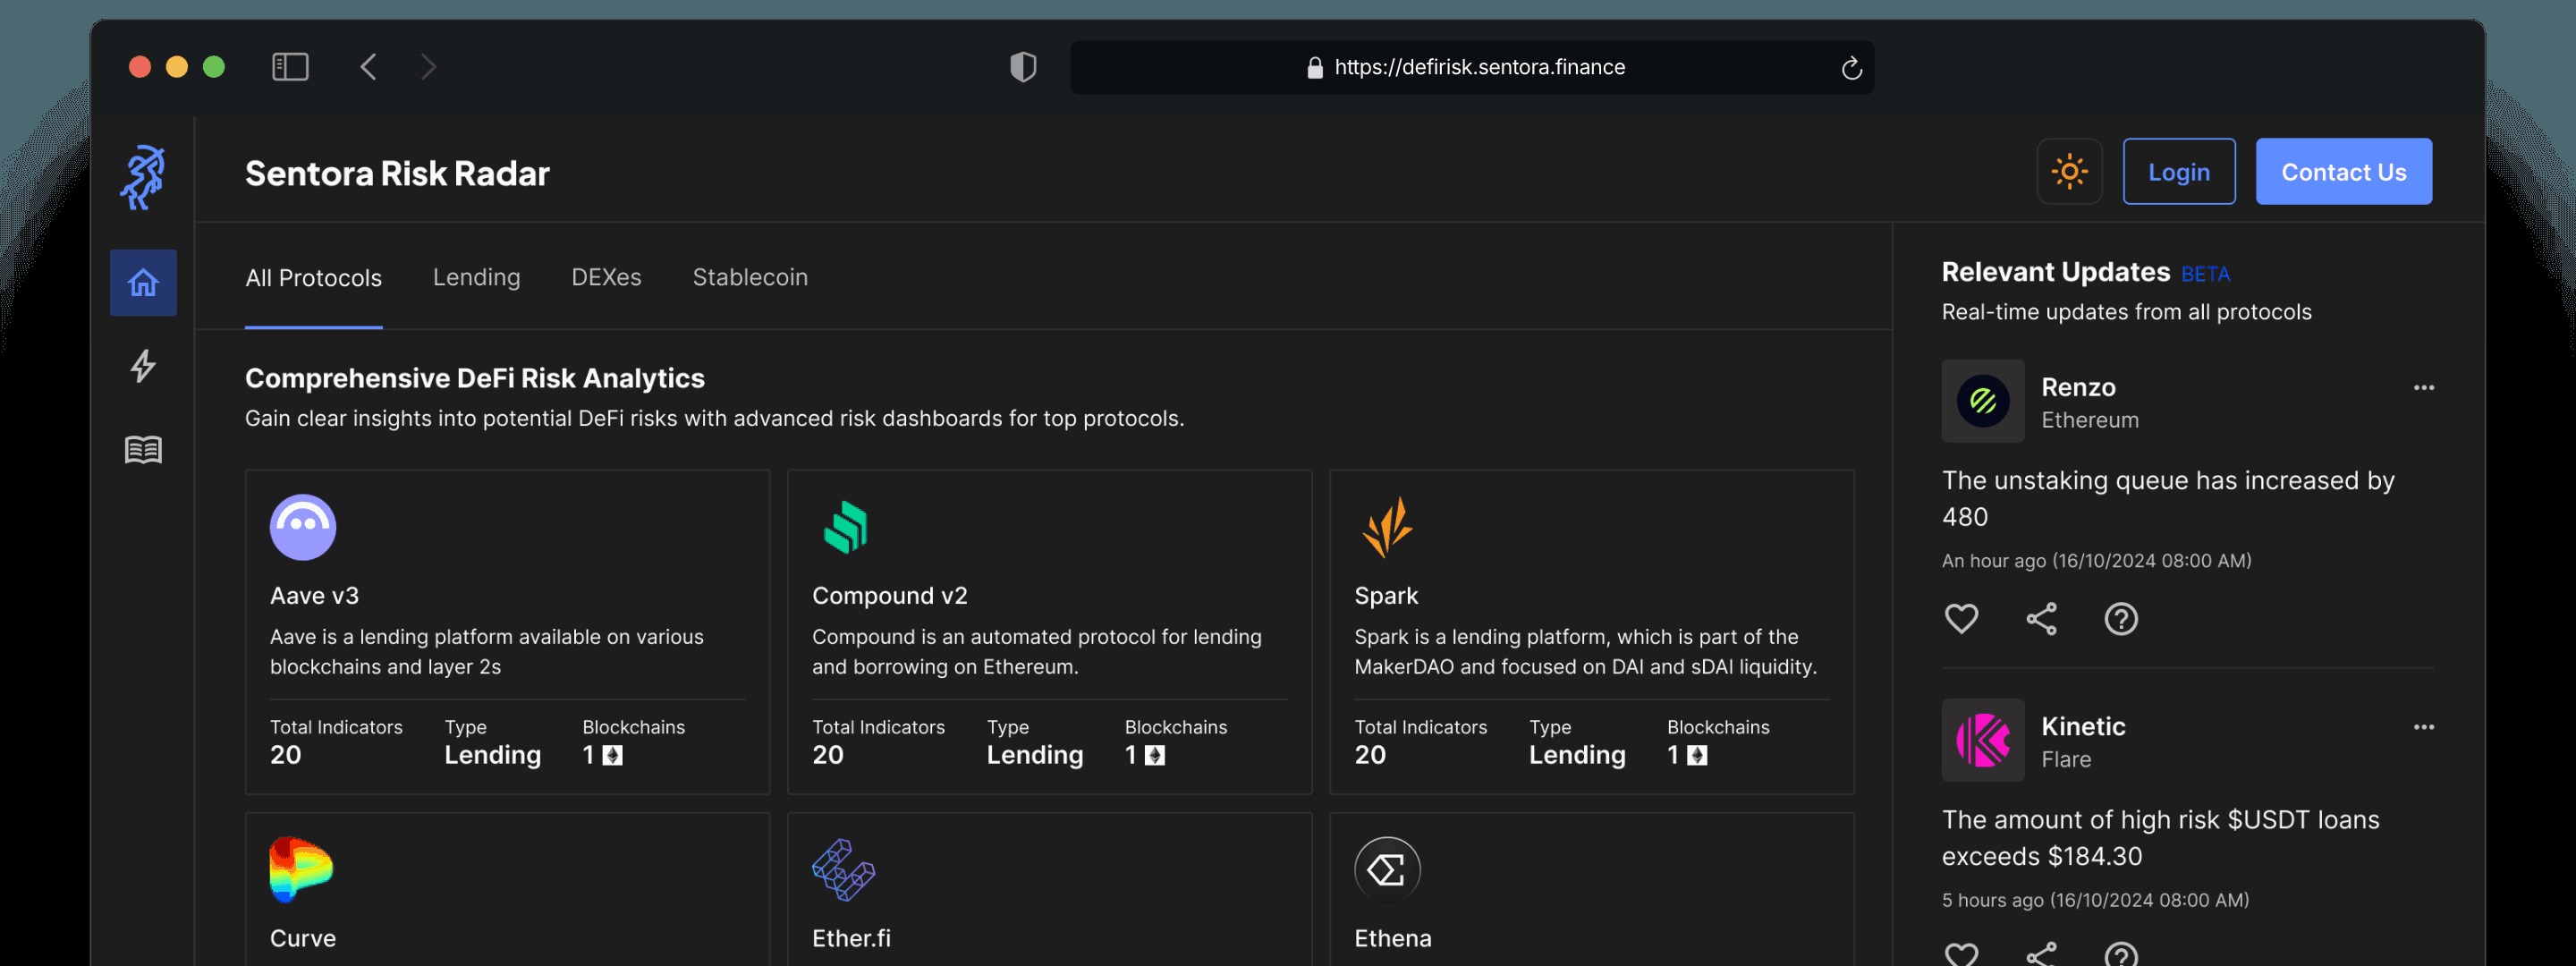The height and width of the screenshot is (966, 2576).
Task: Click the Aave v3 description text
Action: [x=486, y=652]
